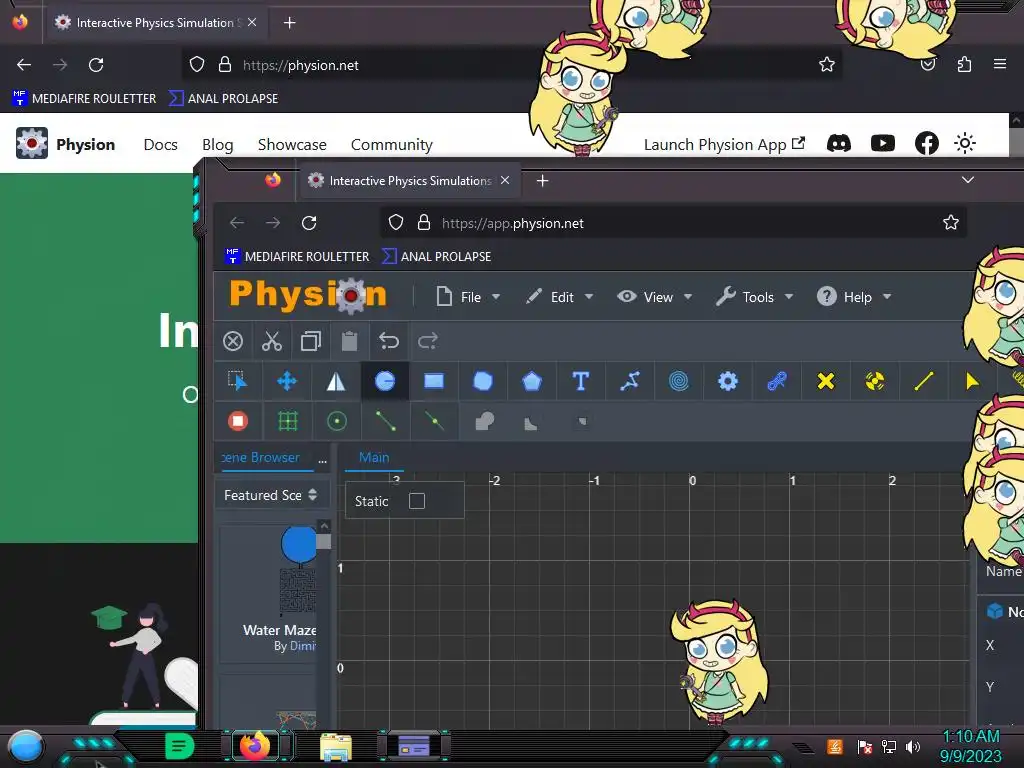Click the Copy icon
Screen dimensions: 1024x768
point(311,341)
